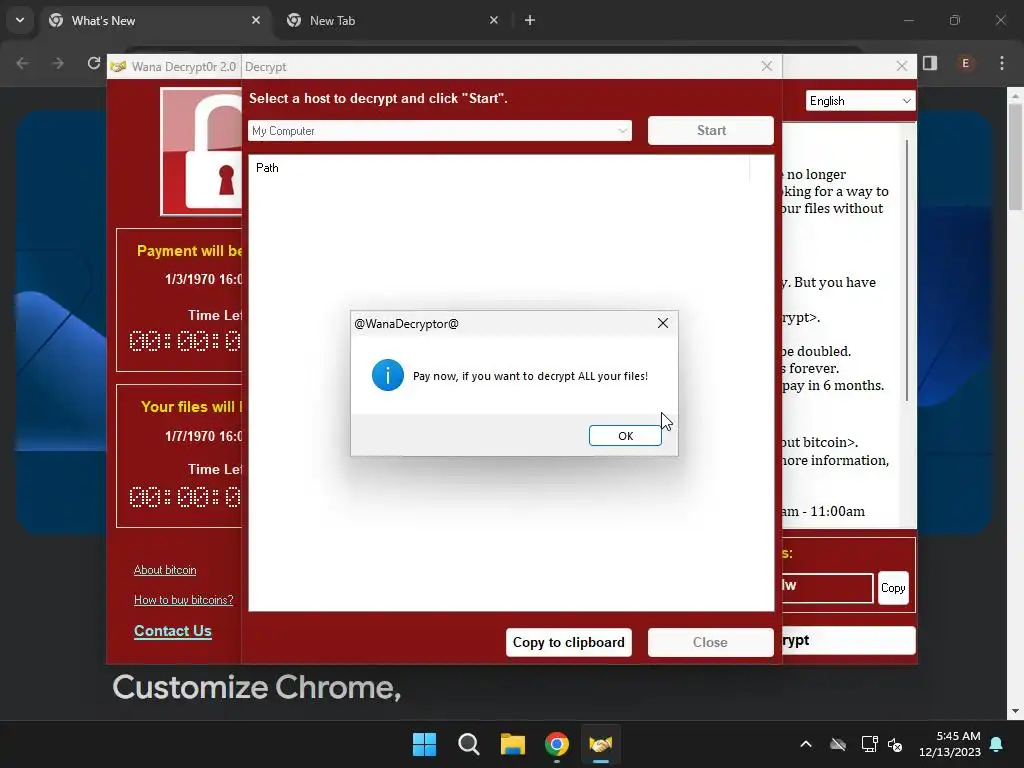The image size is (1024, 768).
Task: Click the Customize Chrome, heading text
Action: tap(256, 687)
